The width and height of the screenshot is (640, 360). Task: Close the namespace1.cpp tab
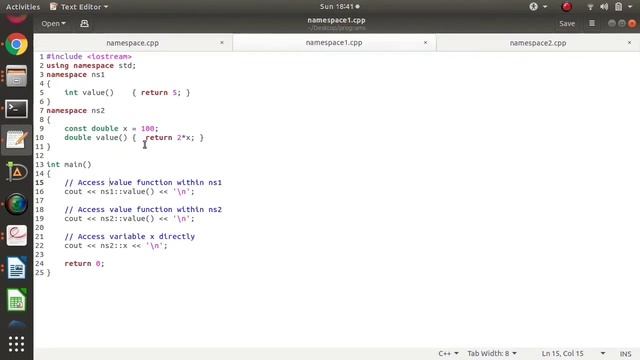425,42
